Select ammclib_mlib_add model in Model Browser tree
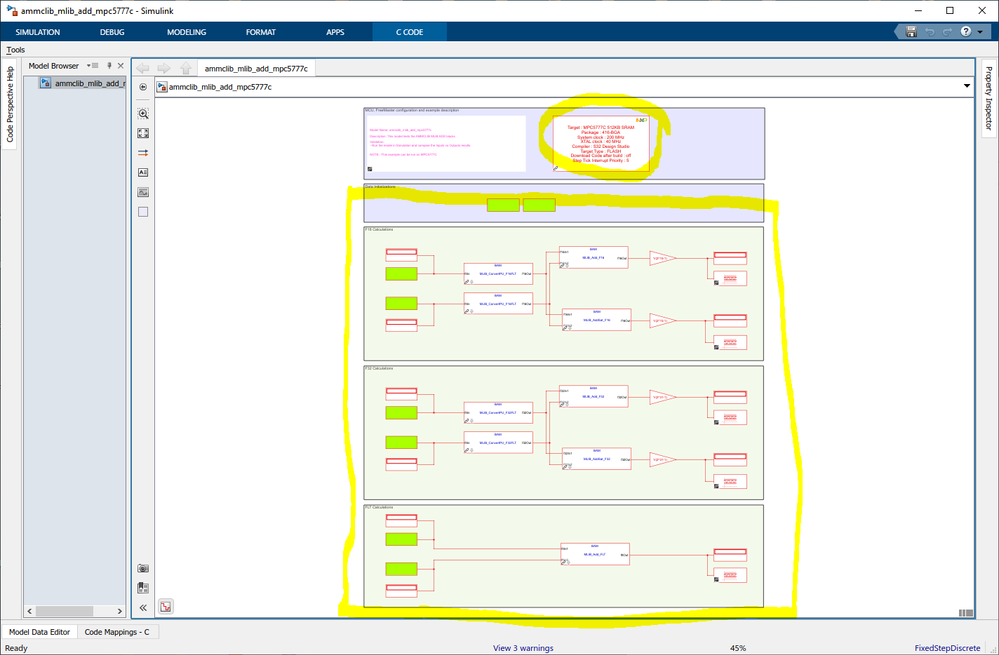Screen dimensions: 999x655 [82, 83]
